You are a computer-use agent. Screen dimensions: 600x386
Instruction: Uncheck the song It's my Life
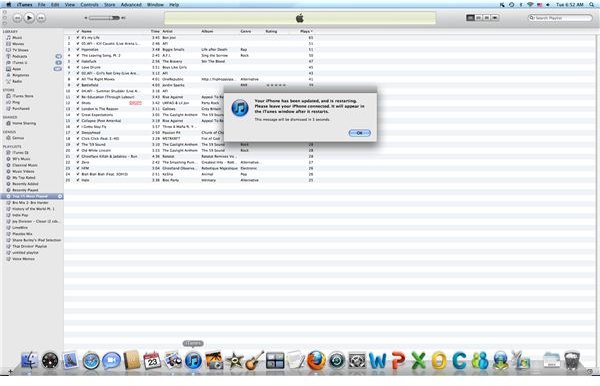[x=78, y=37]
